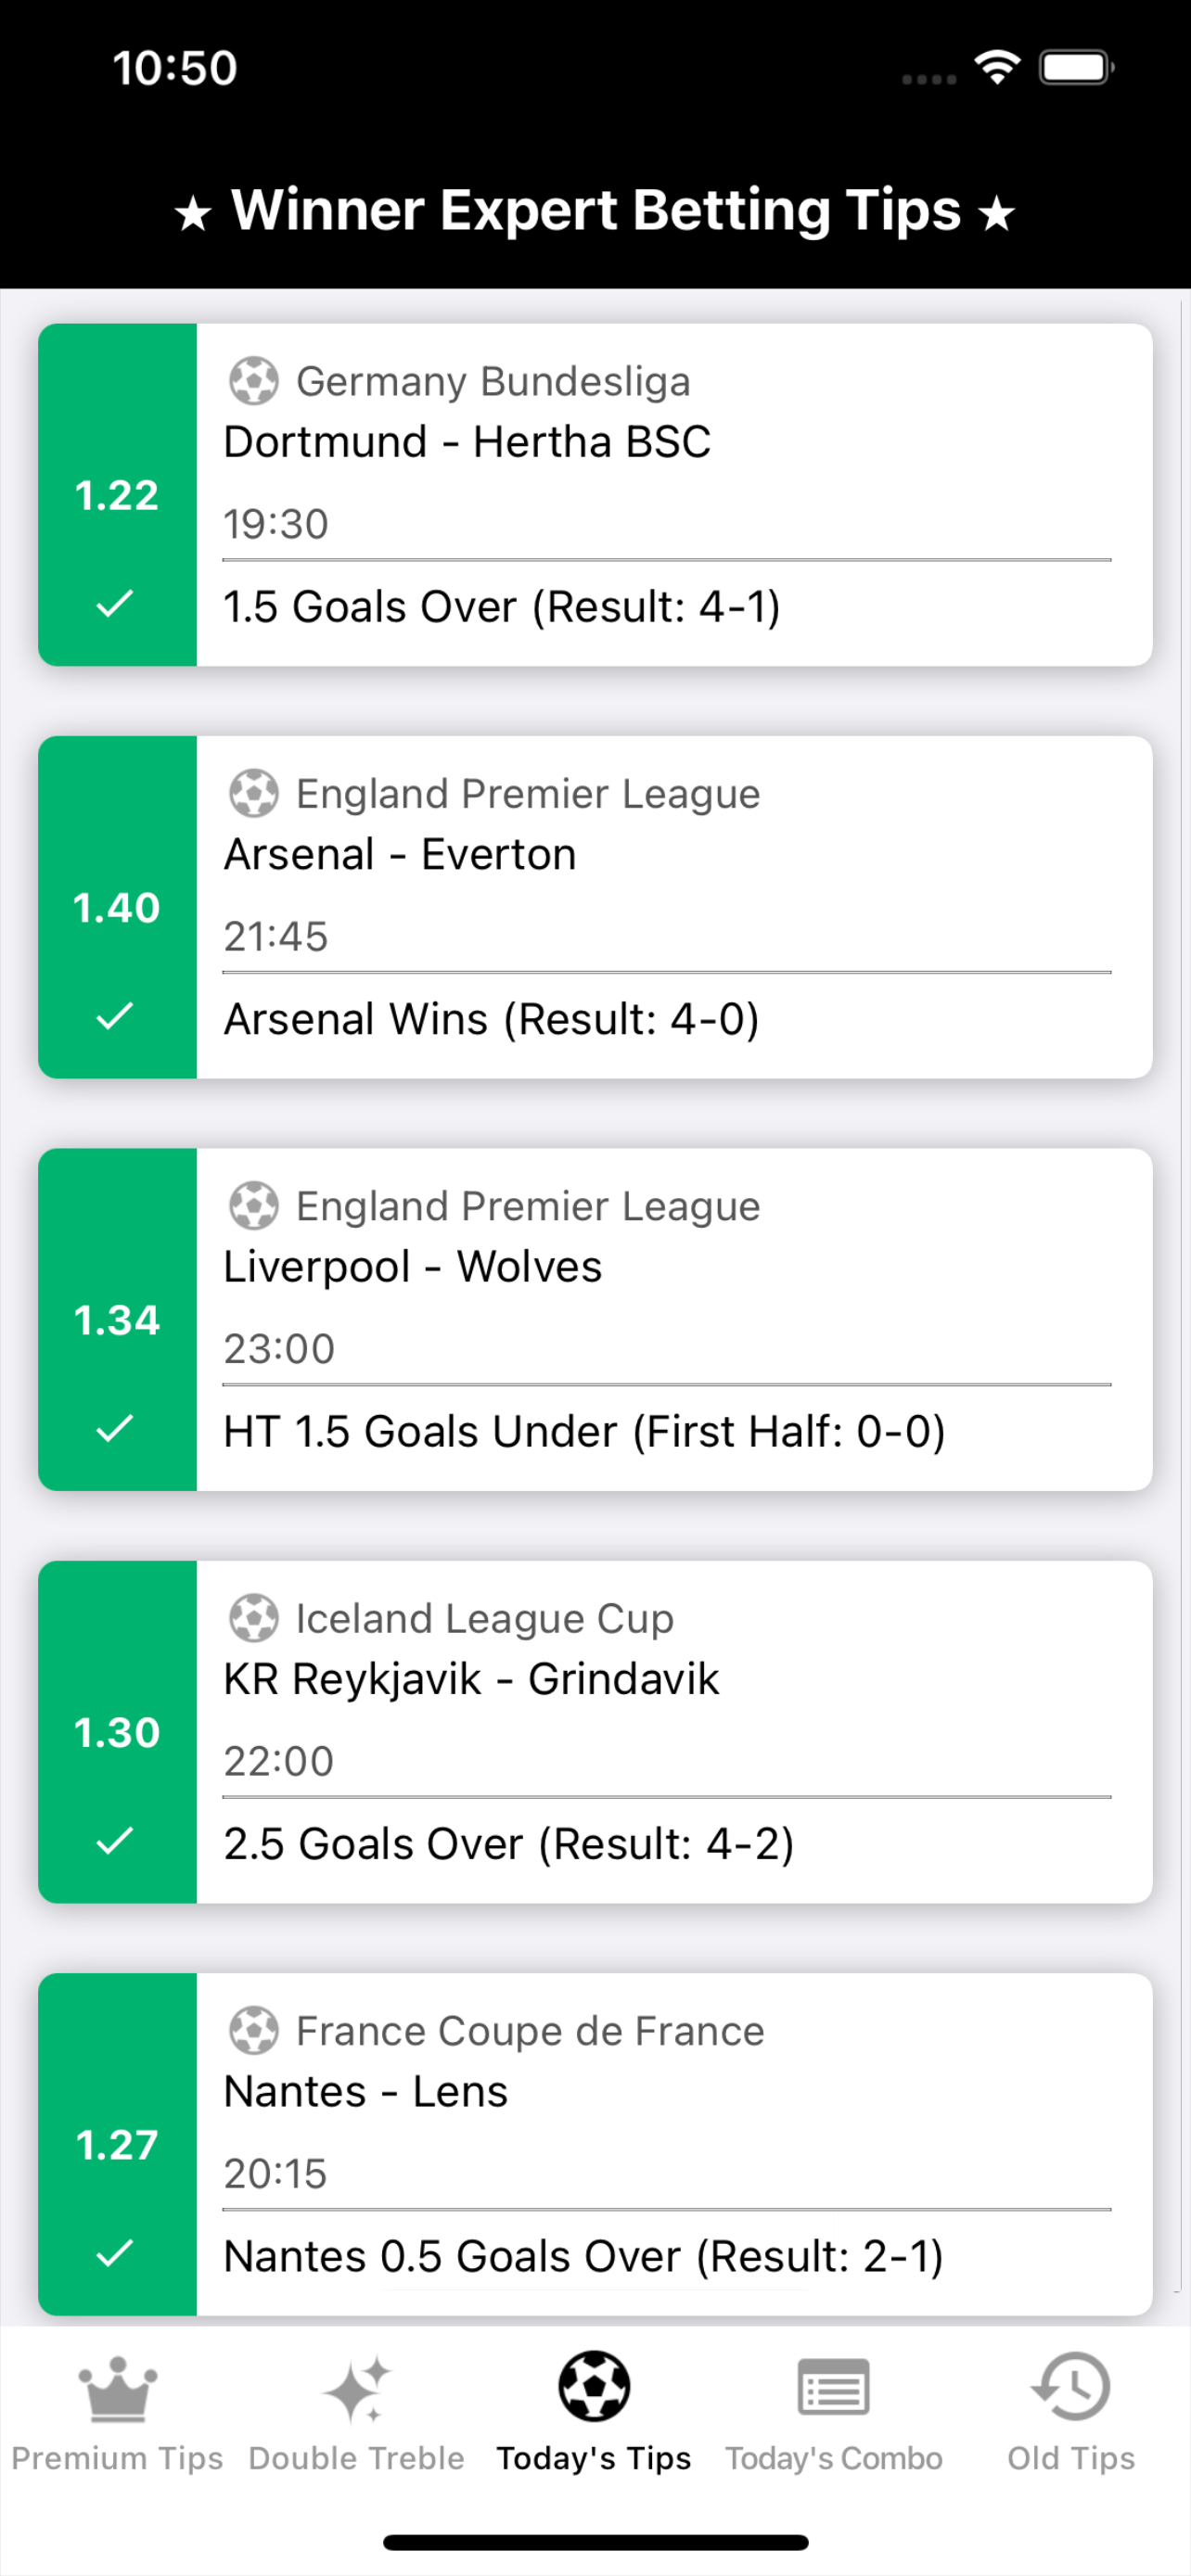Click the soccer ball beside France Coupe de France
The width and height of the screenshot is (1191, 2576).
(x=253, y=2030)
